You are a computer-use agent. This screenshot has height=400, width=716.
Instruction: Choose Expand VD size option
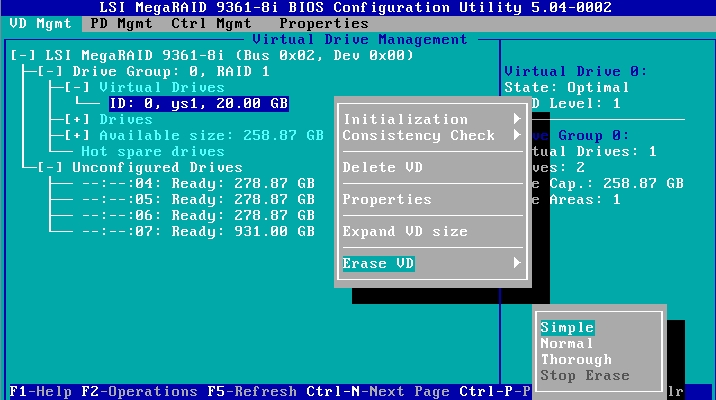click(x=405, y=232)
